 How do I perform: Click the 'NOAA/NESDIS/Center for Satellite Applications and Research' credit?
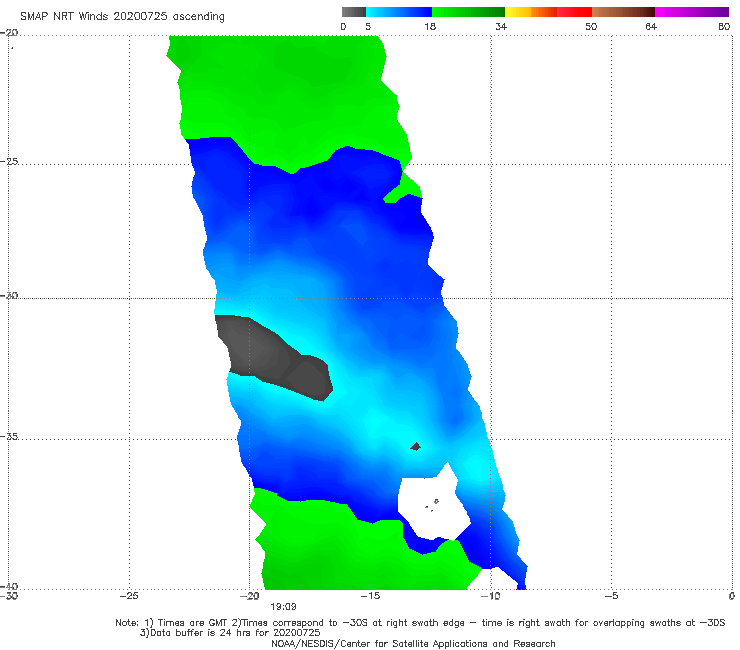click(413, 643)
